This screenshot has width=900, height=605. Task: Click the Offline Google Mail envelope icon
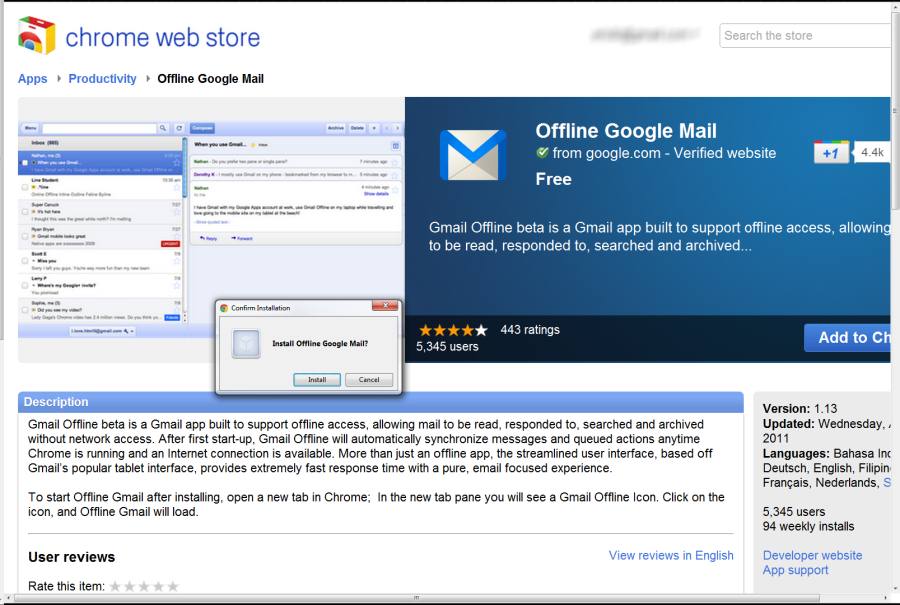473,155
